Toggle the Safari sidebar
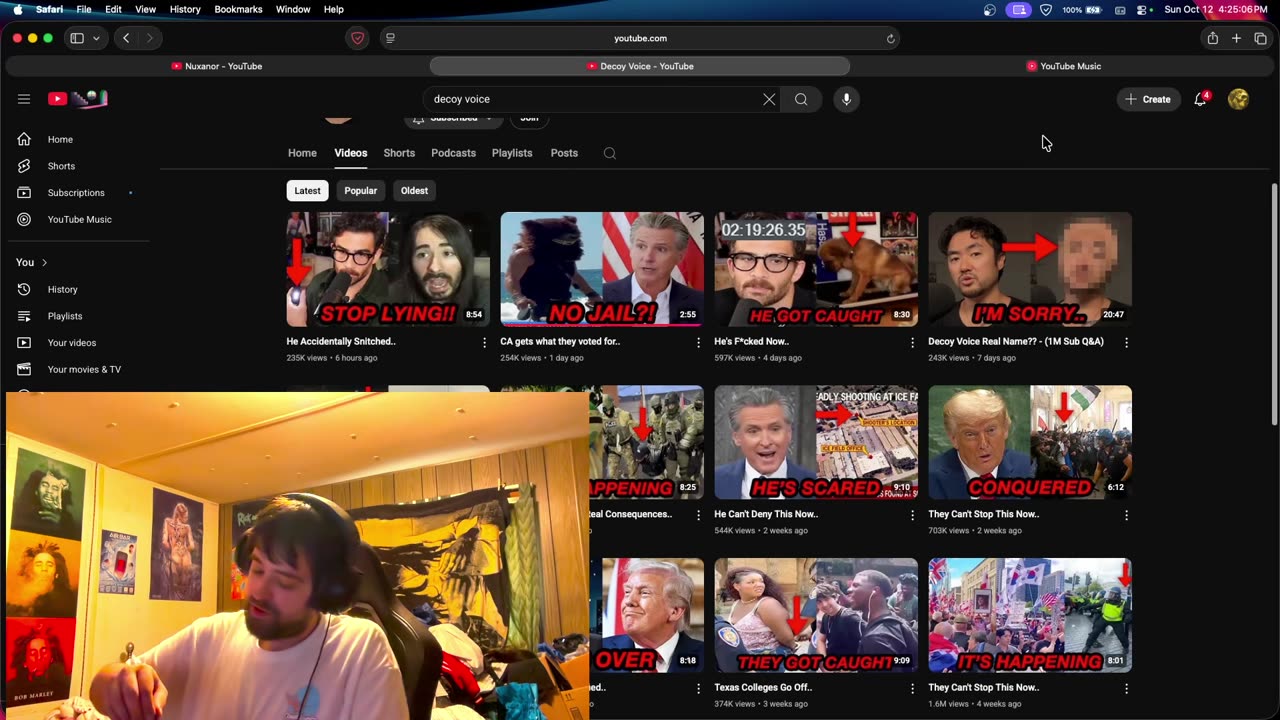This screenshot has width=1280, height=720. (76, 38)
